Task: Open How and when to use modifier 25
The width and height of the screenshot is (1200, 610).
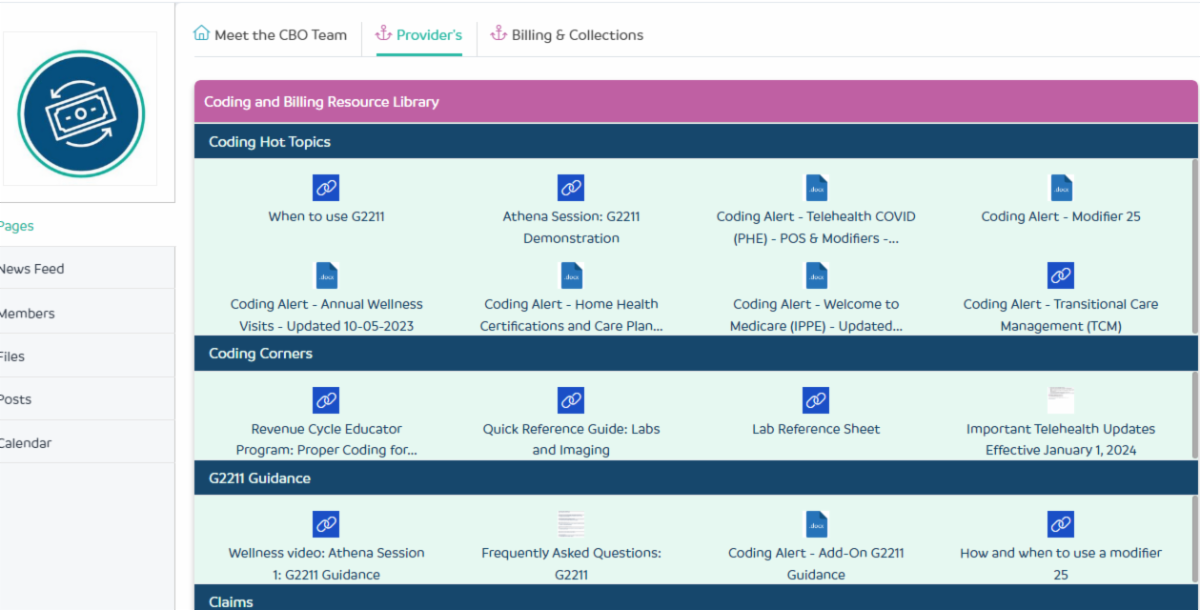Action: coord(1060,563)
